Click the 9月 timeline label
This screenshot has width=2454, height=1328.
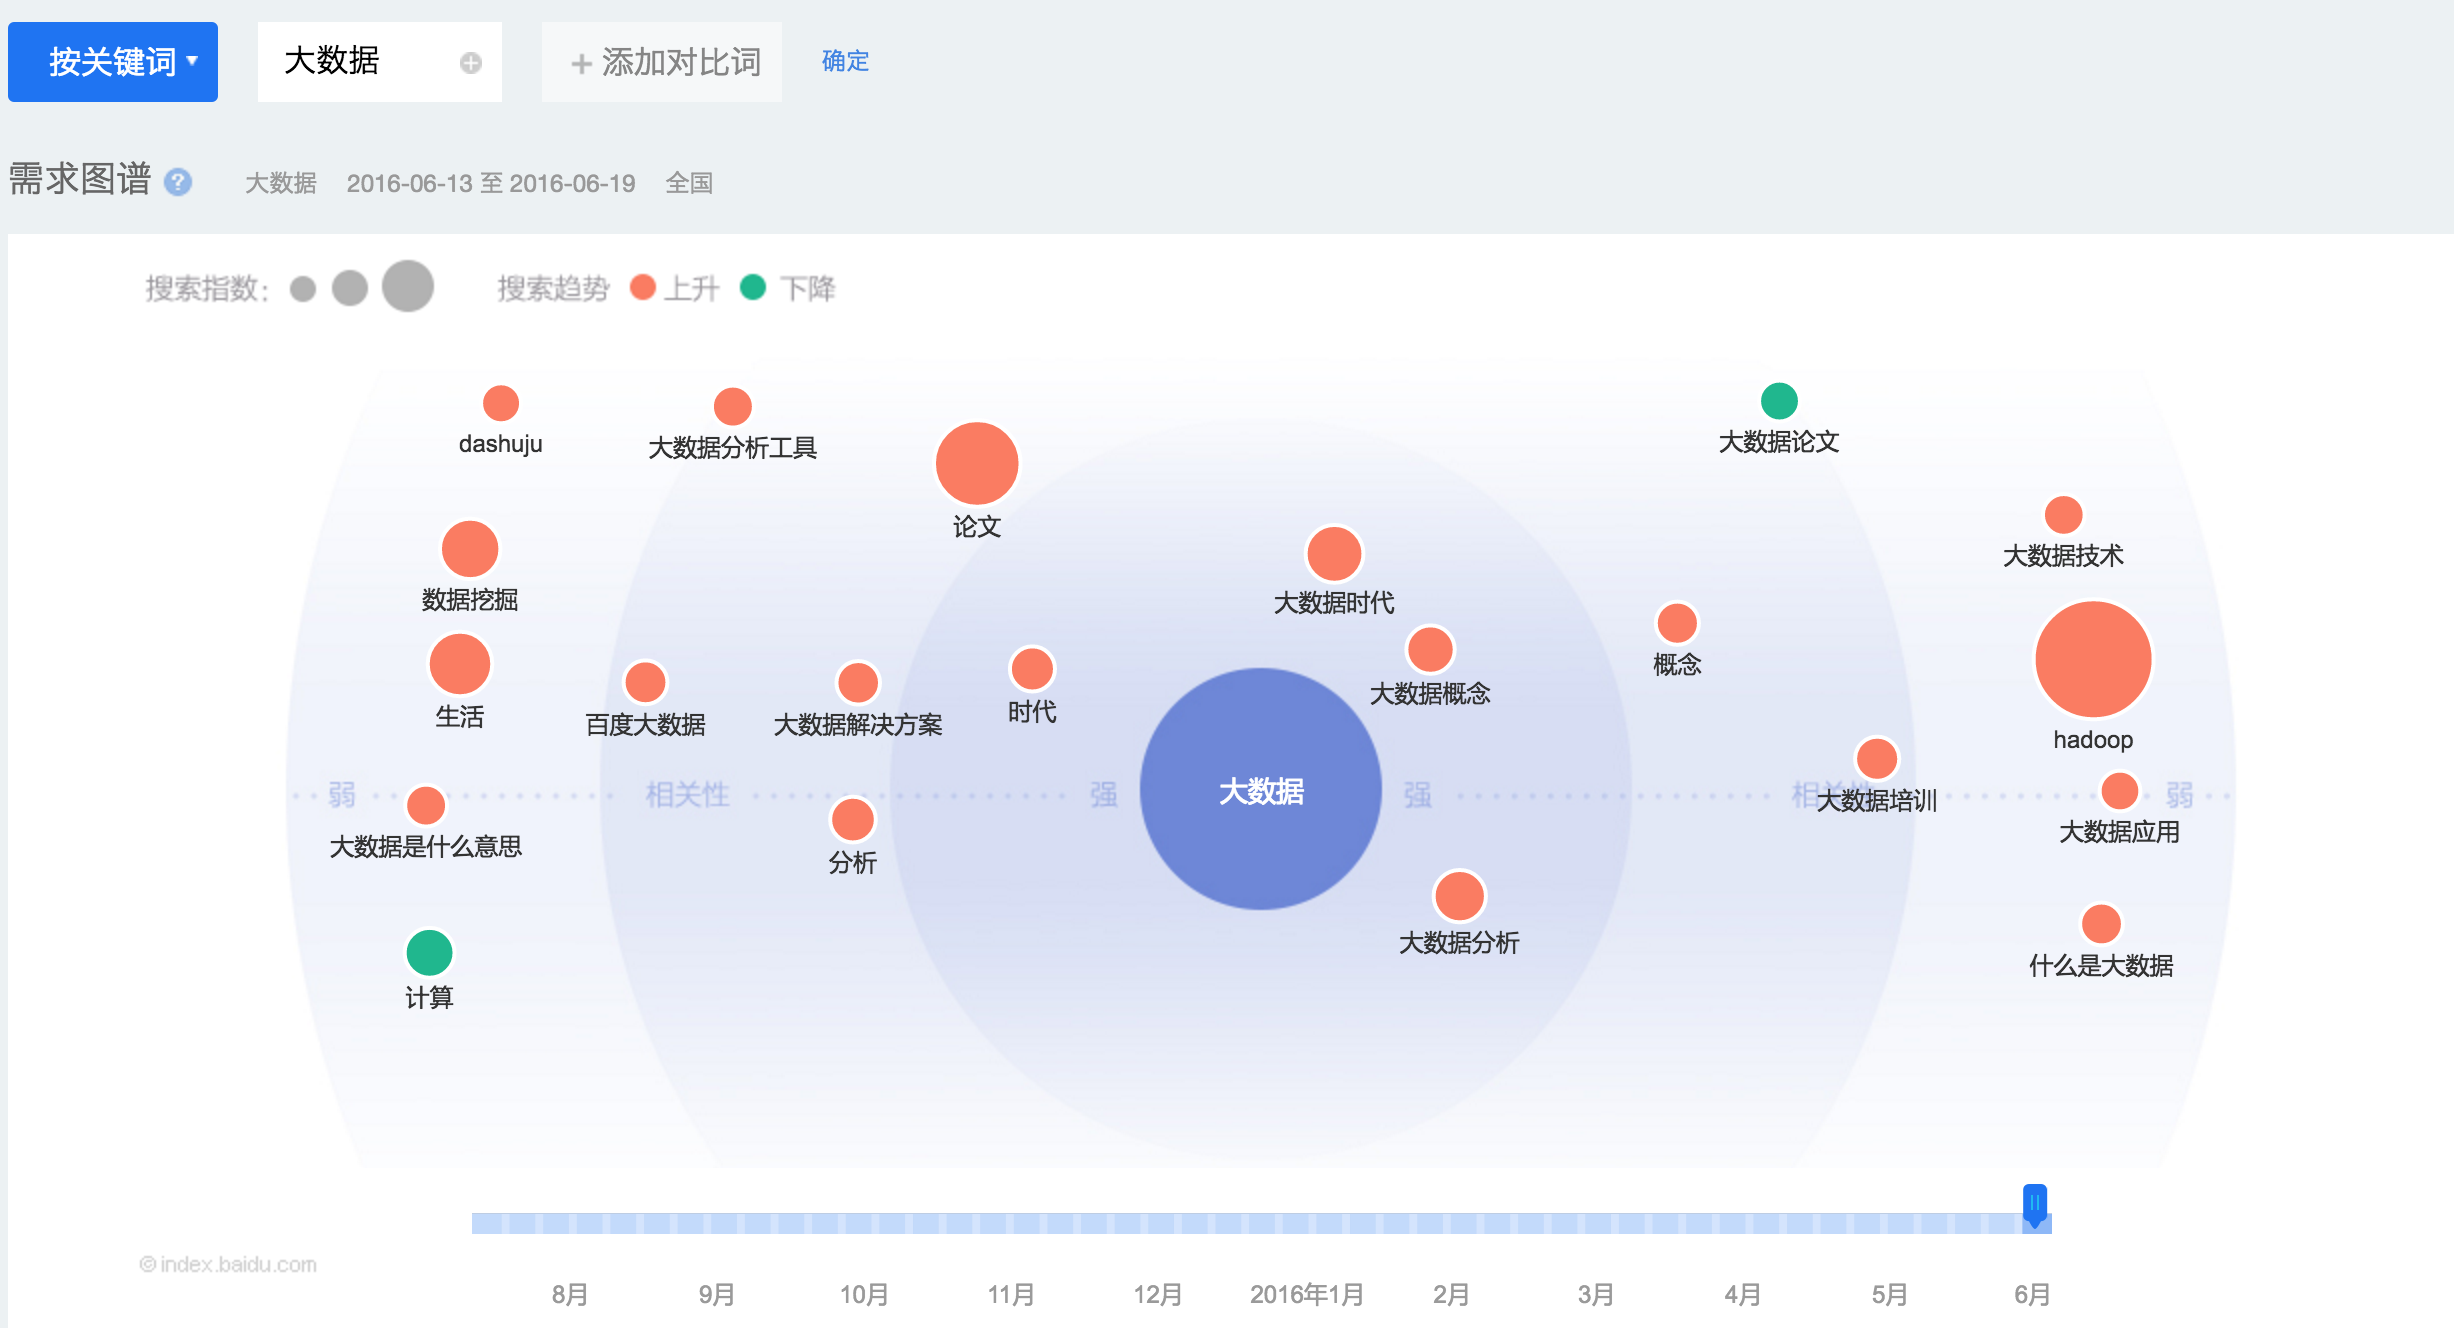click(x=716, y=1294)
